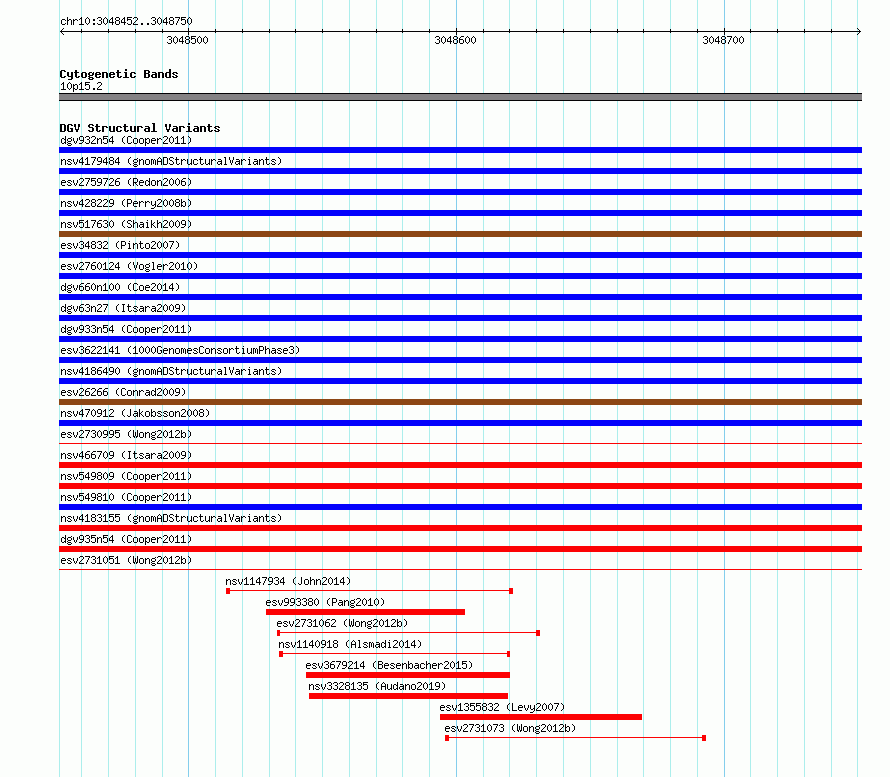Select the Cytogenetic Bands track title

tap(119, 74)
